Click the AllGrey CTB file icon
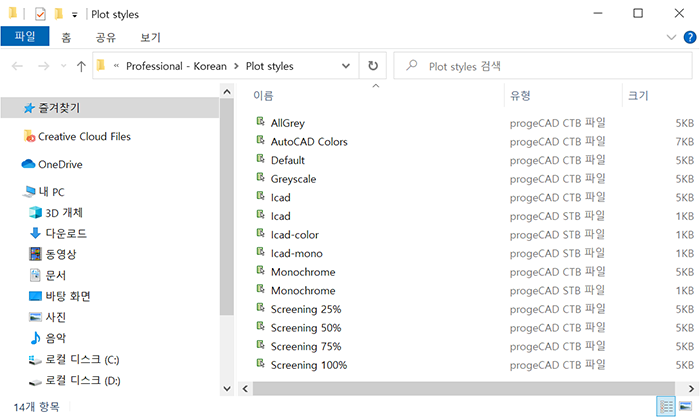 (260, 122)
